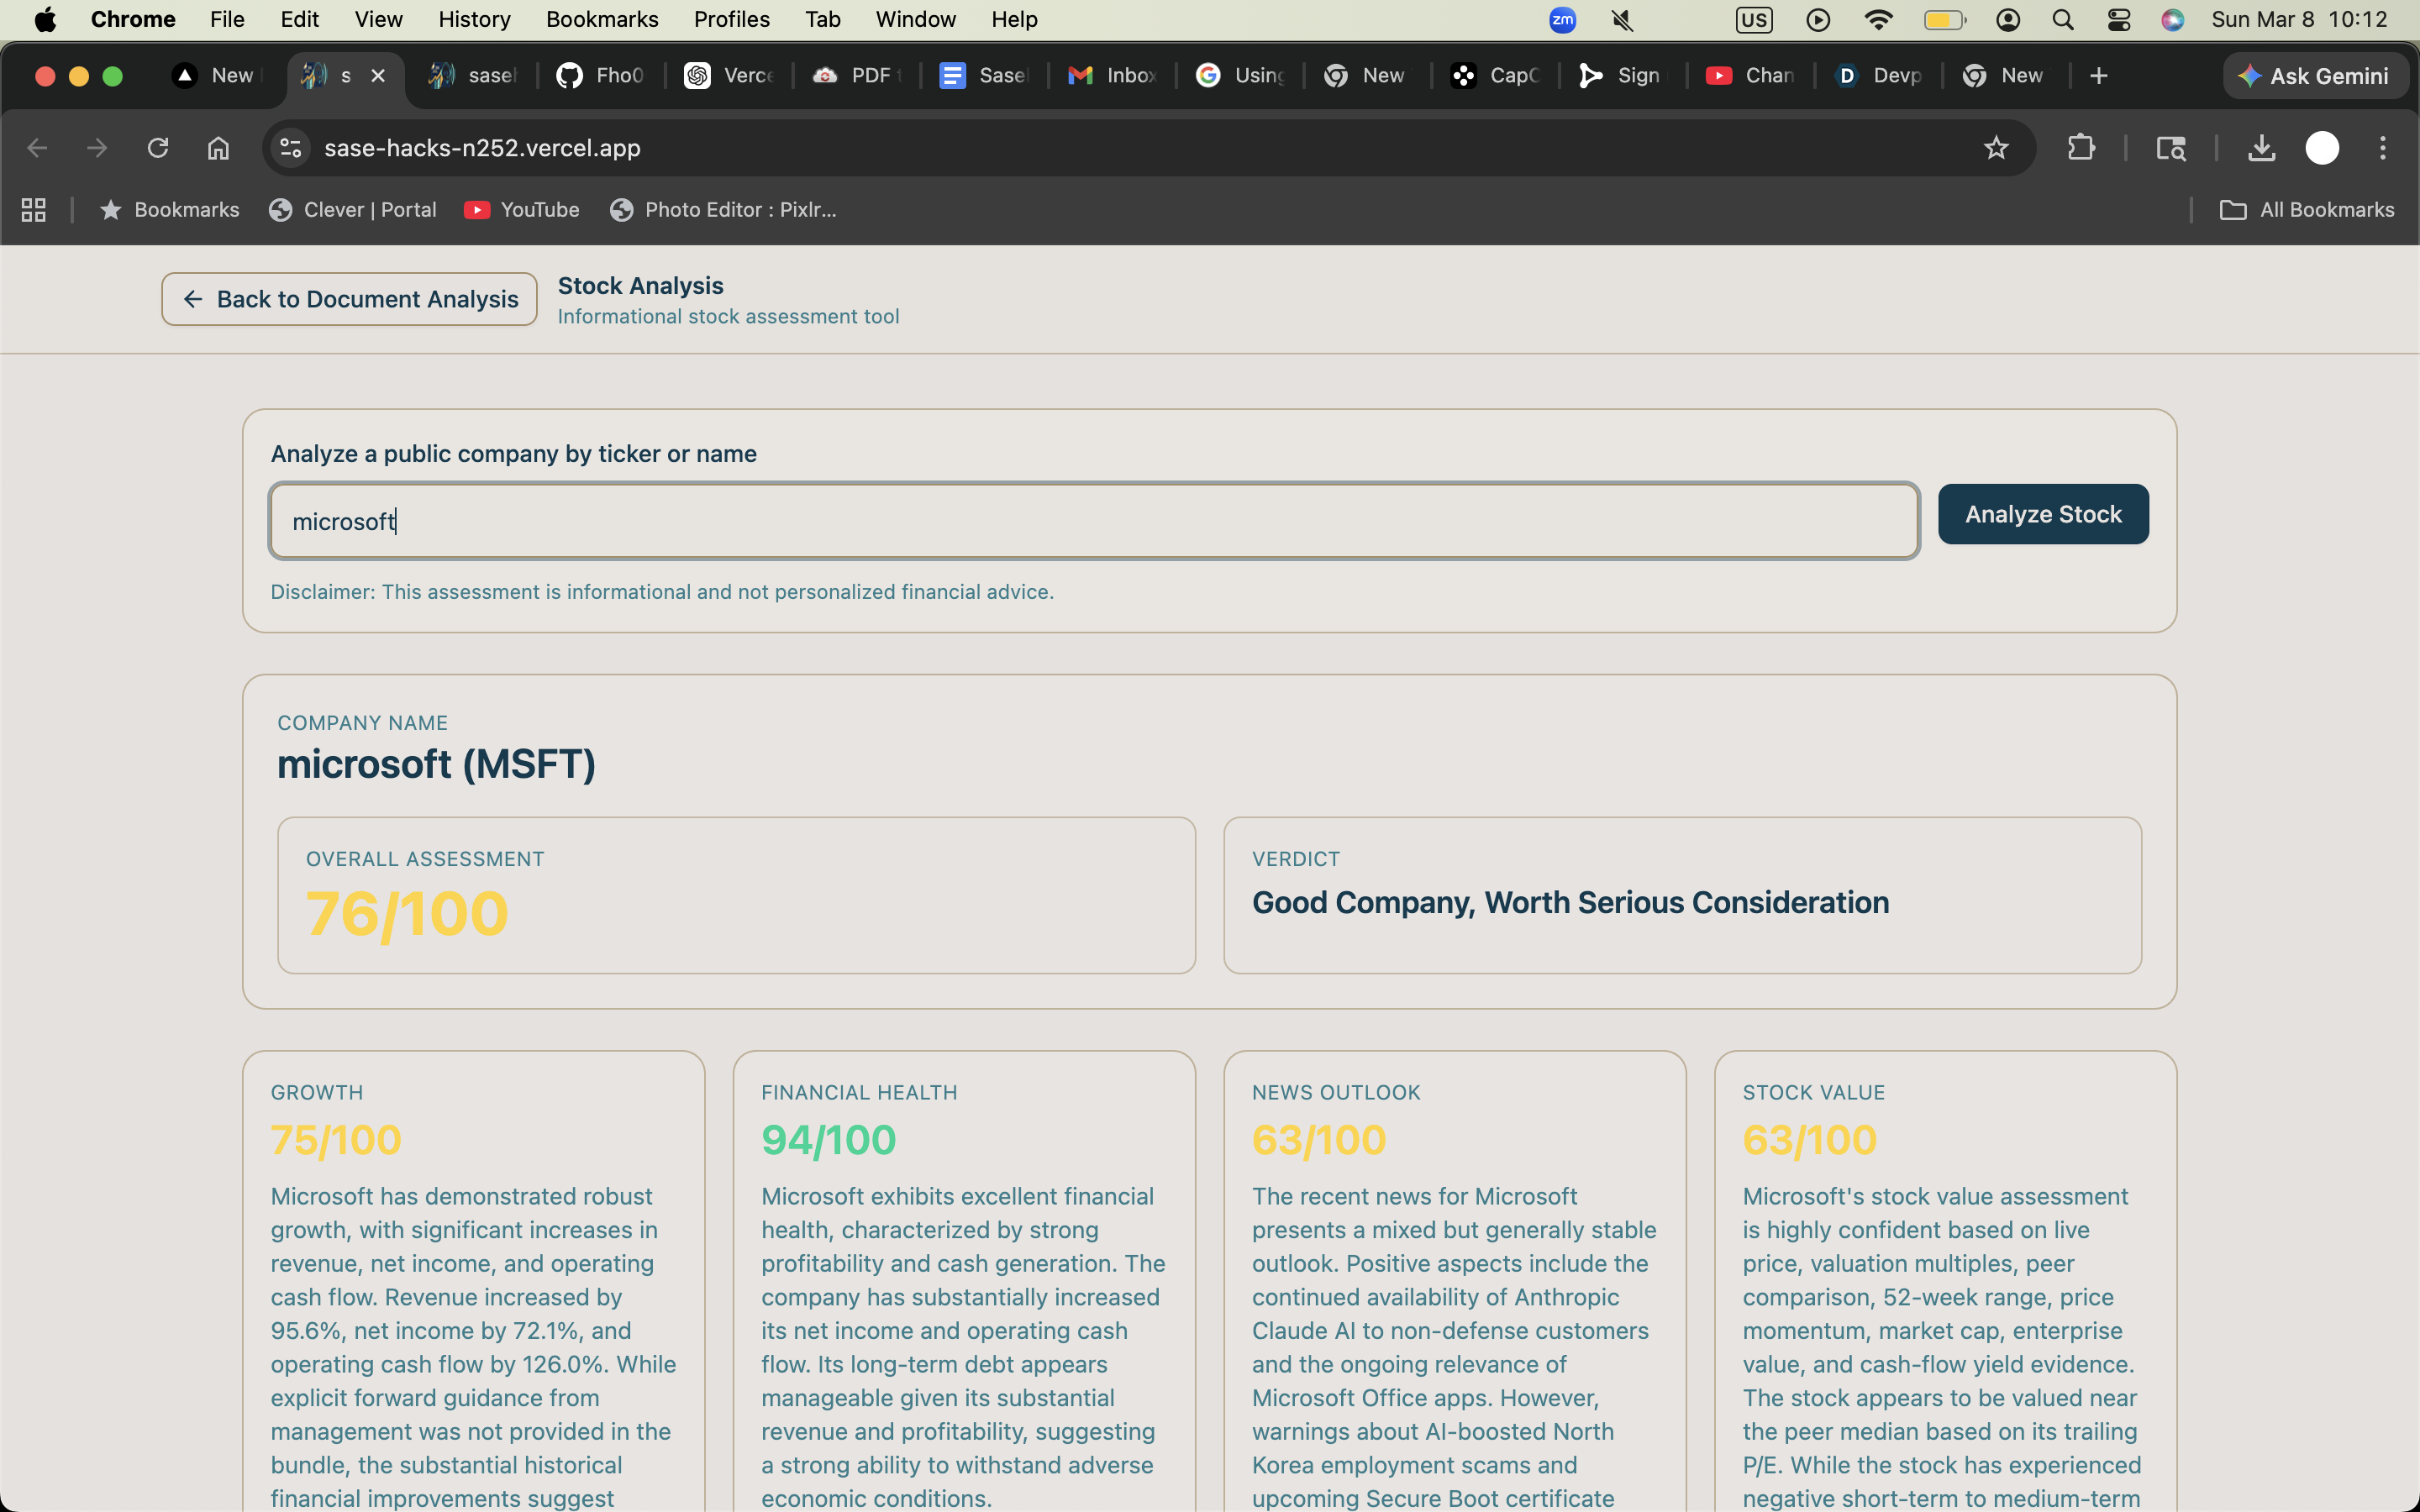The width and height of the screenshot is (2420, 1512).
Task: Open YouTube bookmark
Action: [x=522, y=210]
